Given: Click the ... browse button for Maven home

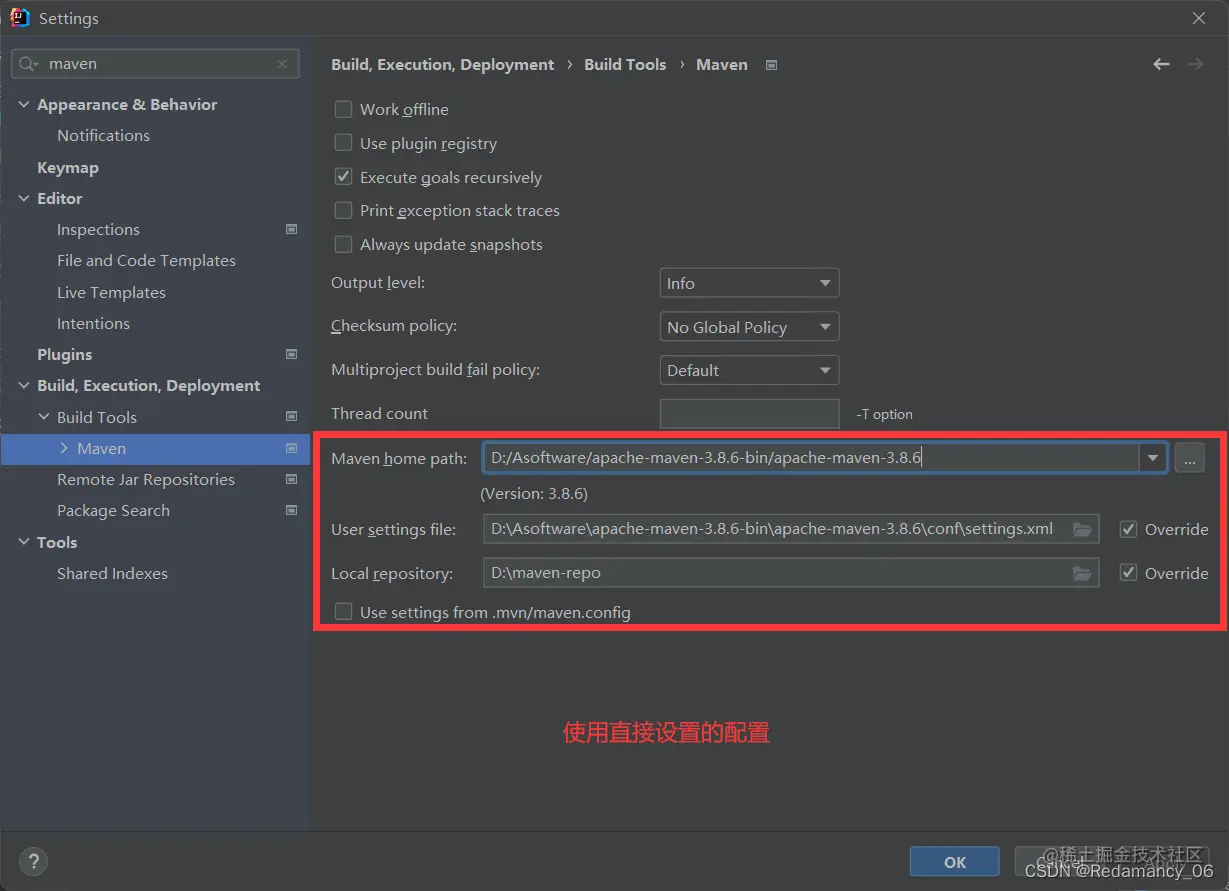Looking at the screenshot, I should pos(1189,458).
